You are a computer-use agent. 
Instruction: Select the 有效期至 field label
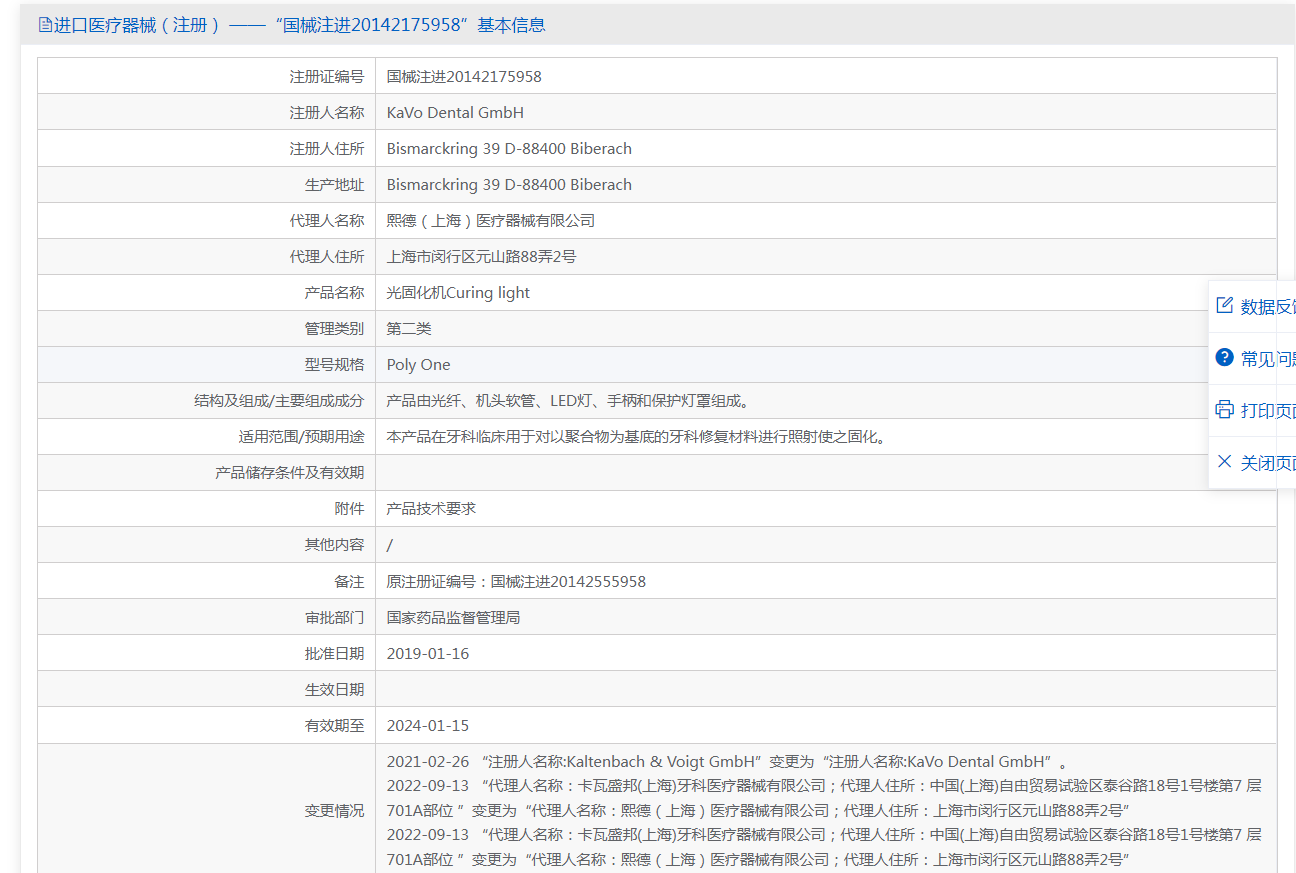334,725
